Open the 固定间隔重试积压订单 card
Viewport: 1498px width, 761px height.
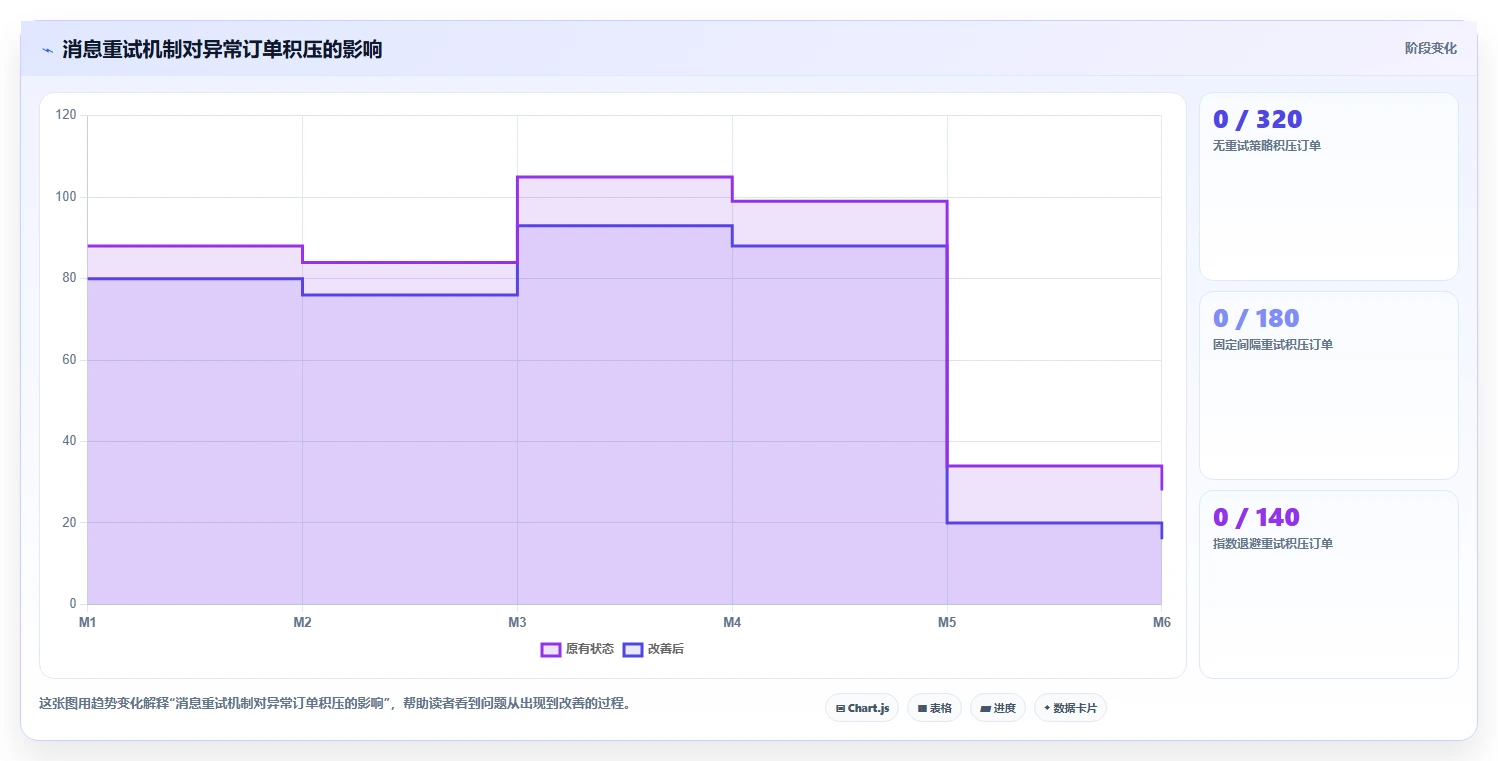click(x=1329, y=385)
